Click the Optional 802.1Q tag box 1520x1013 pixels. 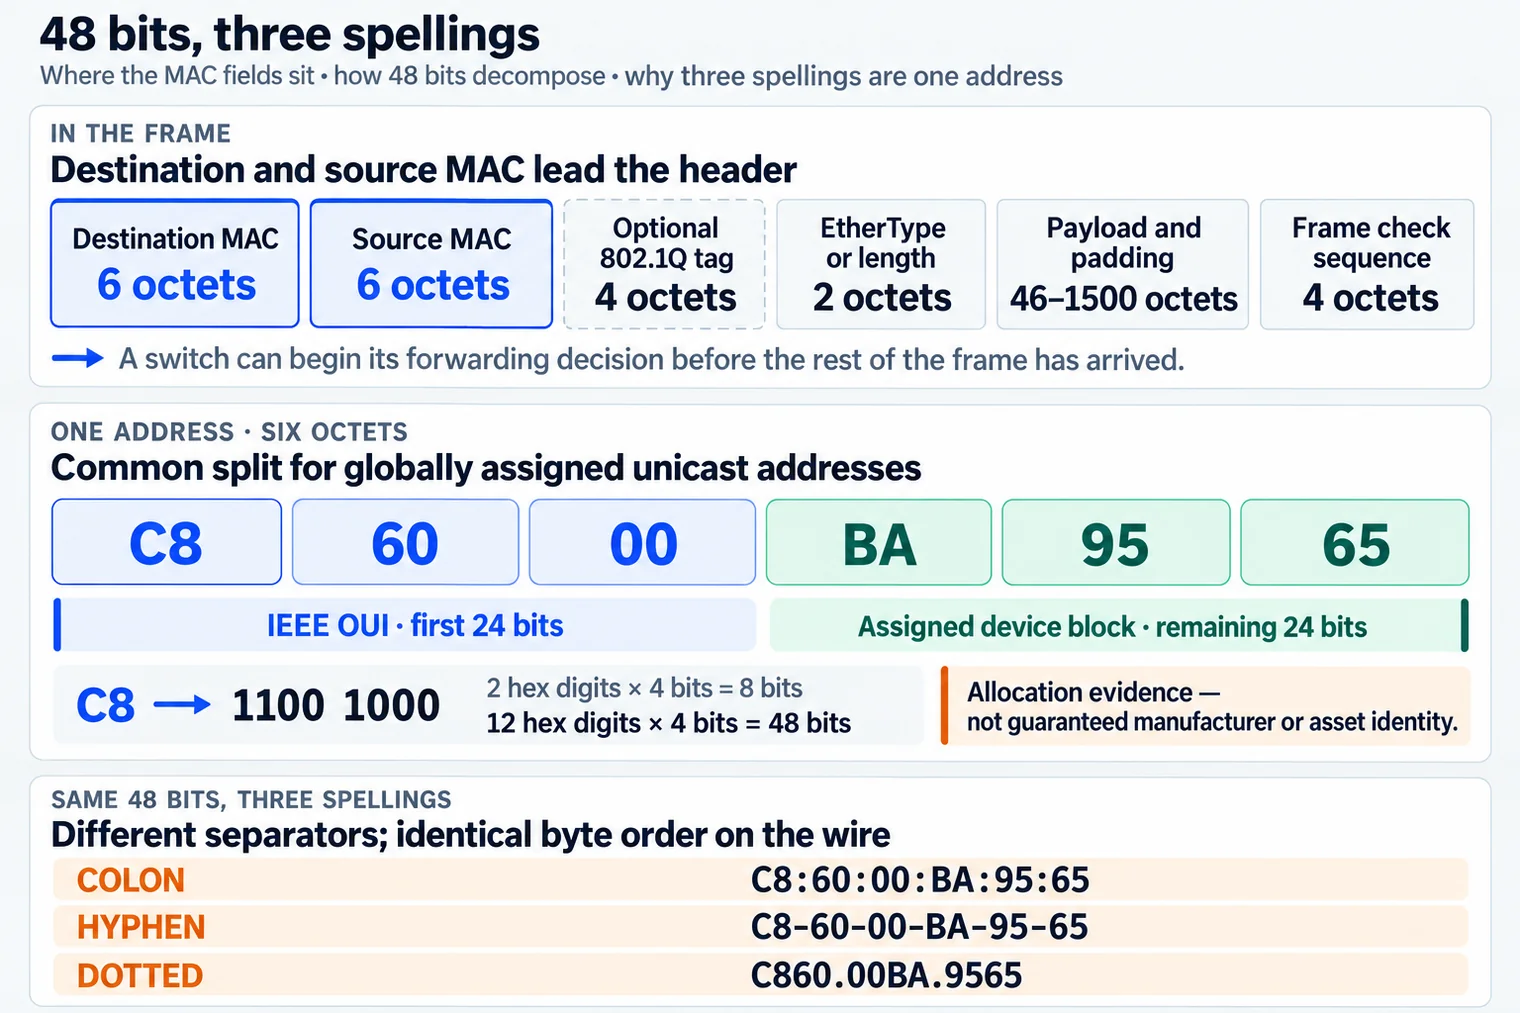(x=665, y=264)
